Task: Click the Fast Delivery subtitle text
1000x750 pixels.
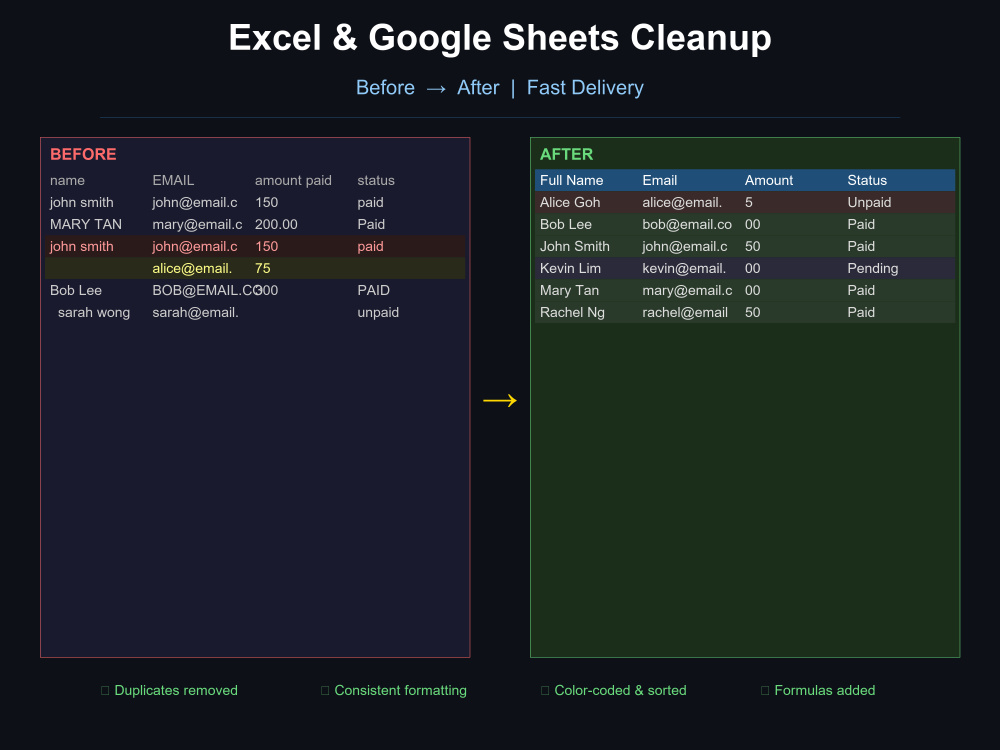Action: point(585,87)
